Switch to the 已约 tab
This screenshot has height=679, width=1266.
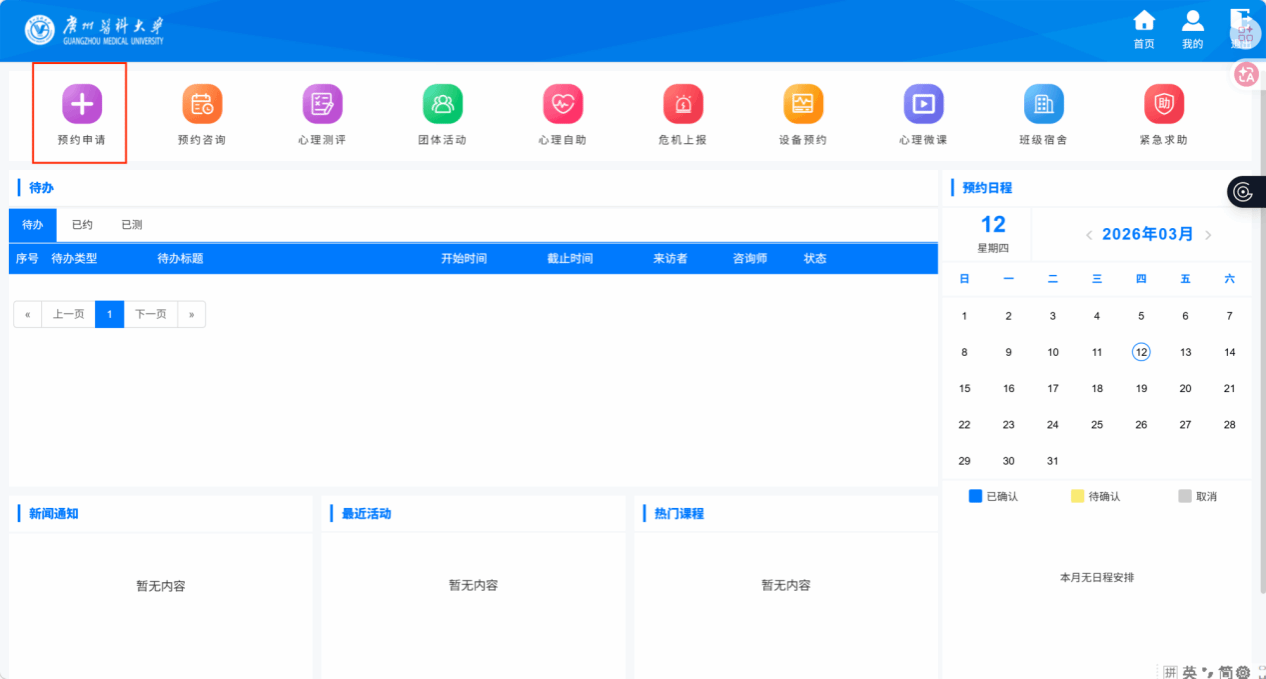tap(82, 225)
